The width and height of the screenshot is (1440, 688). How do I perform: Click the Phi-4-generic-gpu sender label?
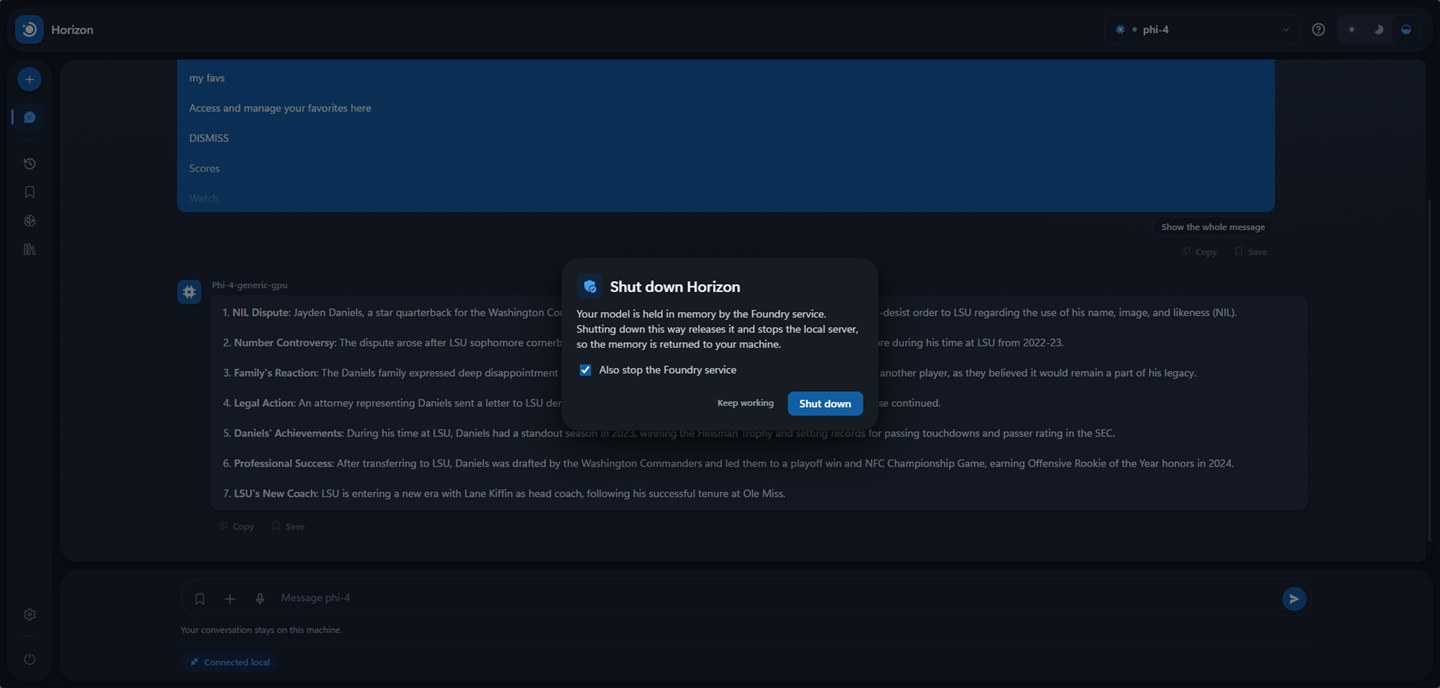pyautogui.click(x=249, y=285)
